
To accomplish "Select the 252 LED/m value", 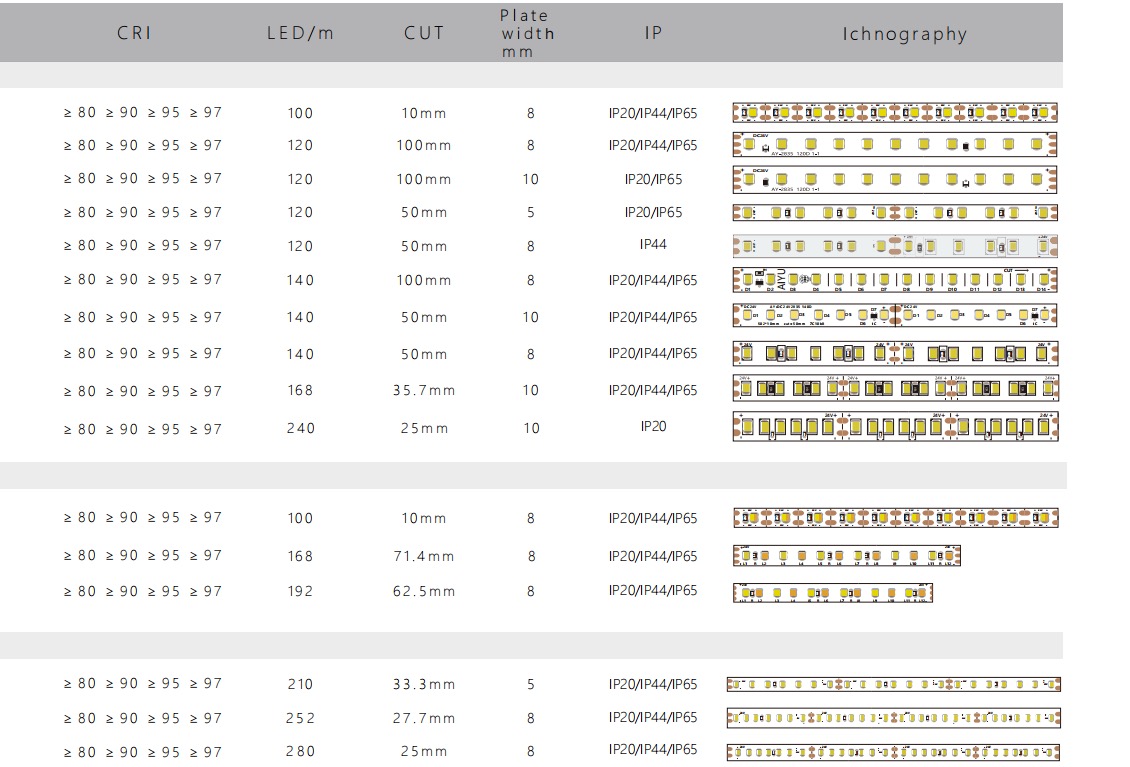I will pyautogui.click(x=300, y=719).
